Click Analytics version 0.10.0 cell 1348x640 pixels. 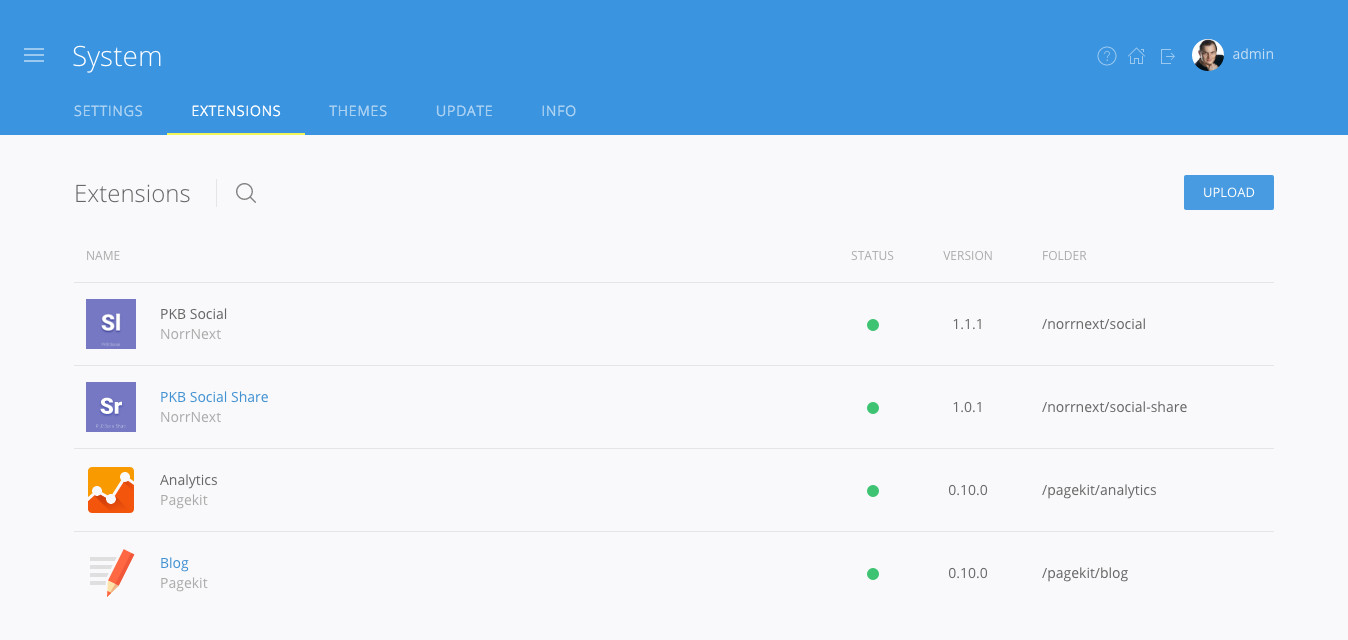point(968,490)
